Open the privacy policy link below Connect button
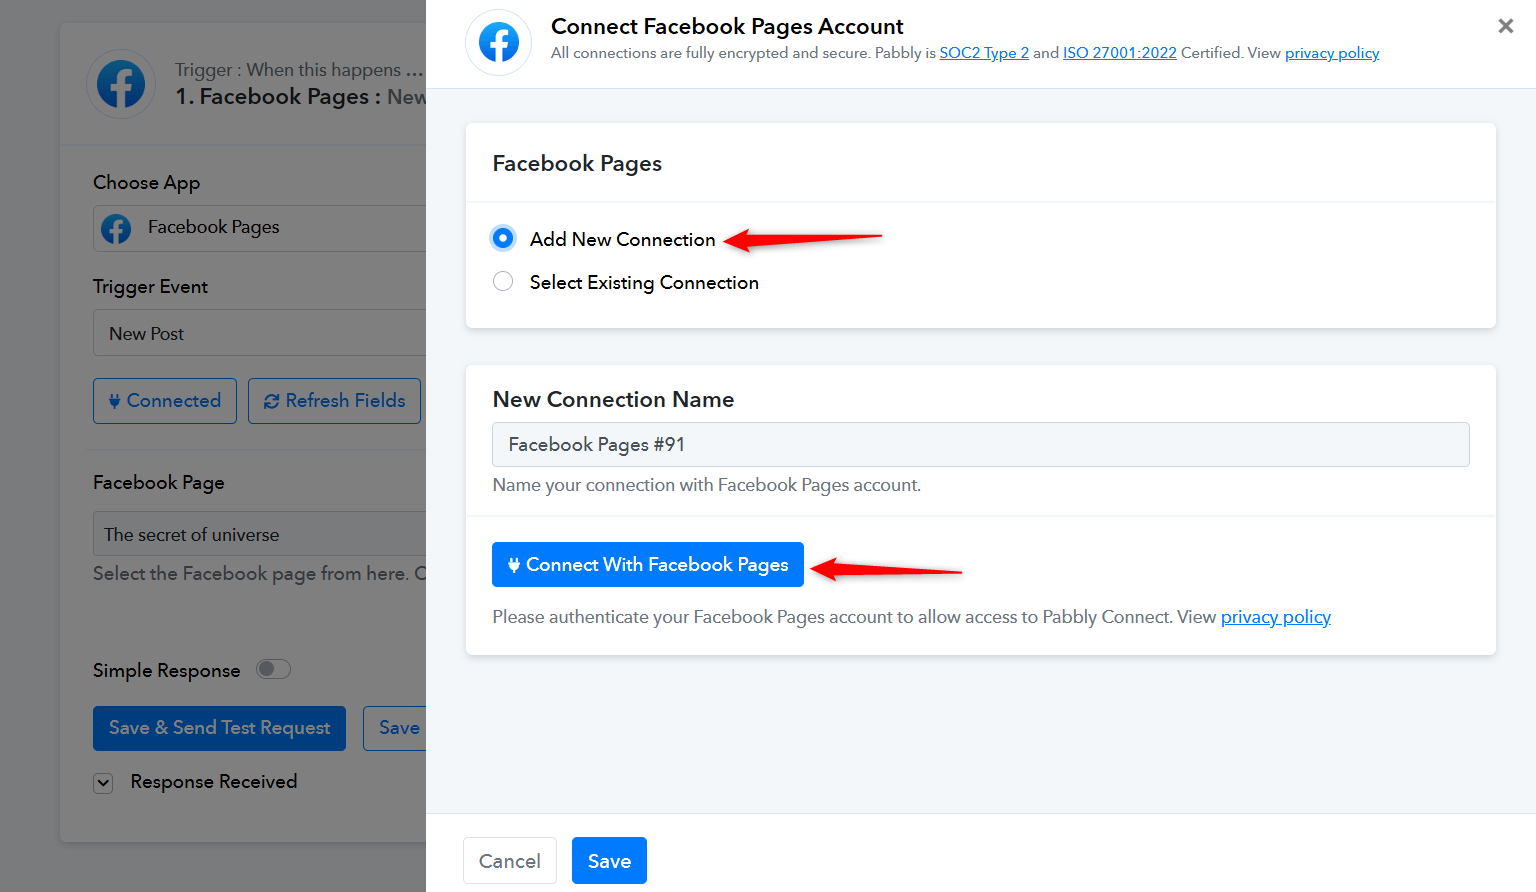The height and width of the screenshot is (892, 1536). pos(1276,617)
